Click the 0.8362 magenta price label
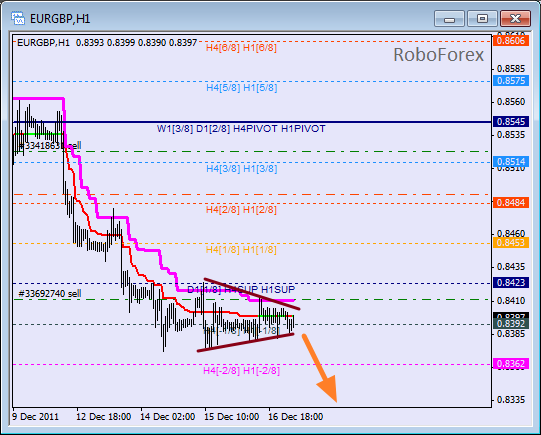The height and width of the screenshot is (435, 541). [x=511, y=364]
